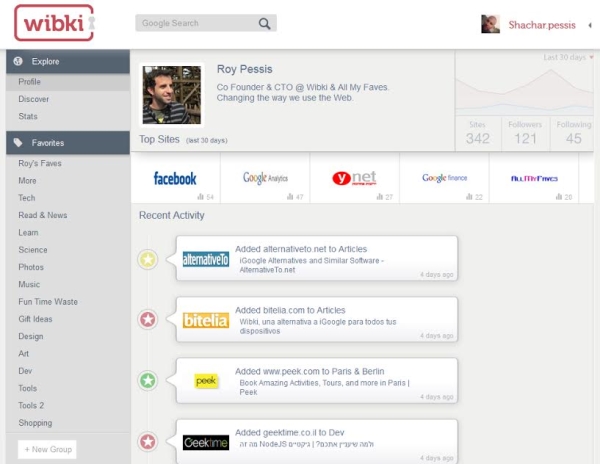Click the activity chart graph
Image resolution: width=600 pixels, height=464 pixels.
pos(524,90)
